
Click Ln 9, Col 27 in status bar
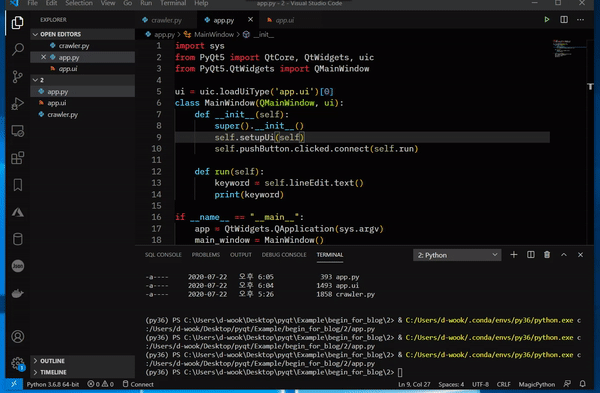pos(414,384)
